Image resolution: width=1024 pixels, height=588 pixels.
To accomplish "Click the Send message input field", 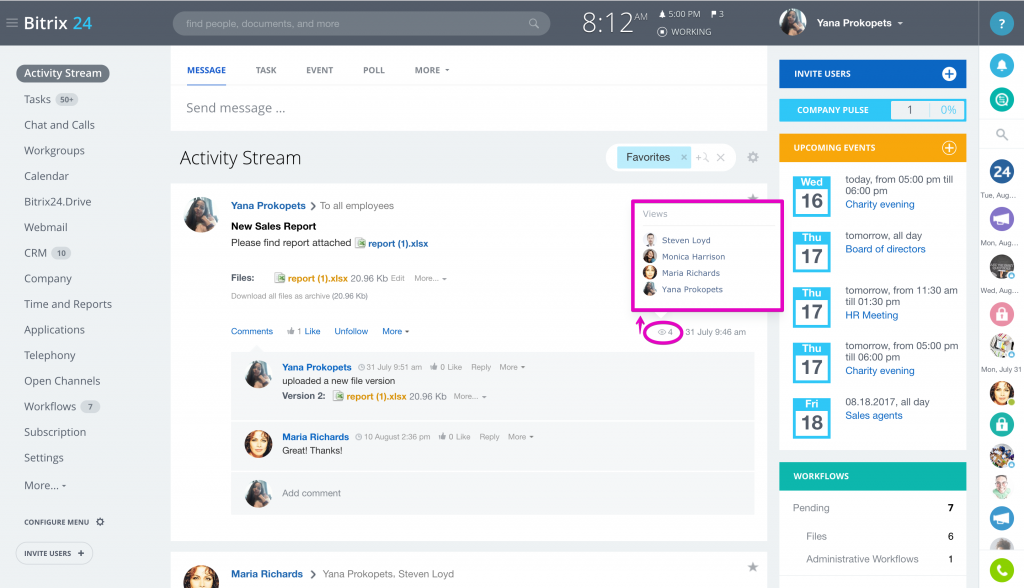I will click(x=468, y=108).
